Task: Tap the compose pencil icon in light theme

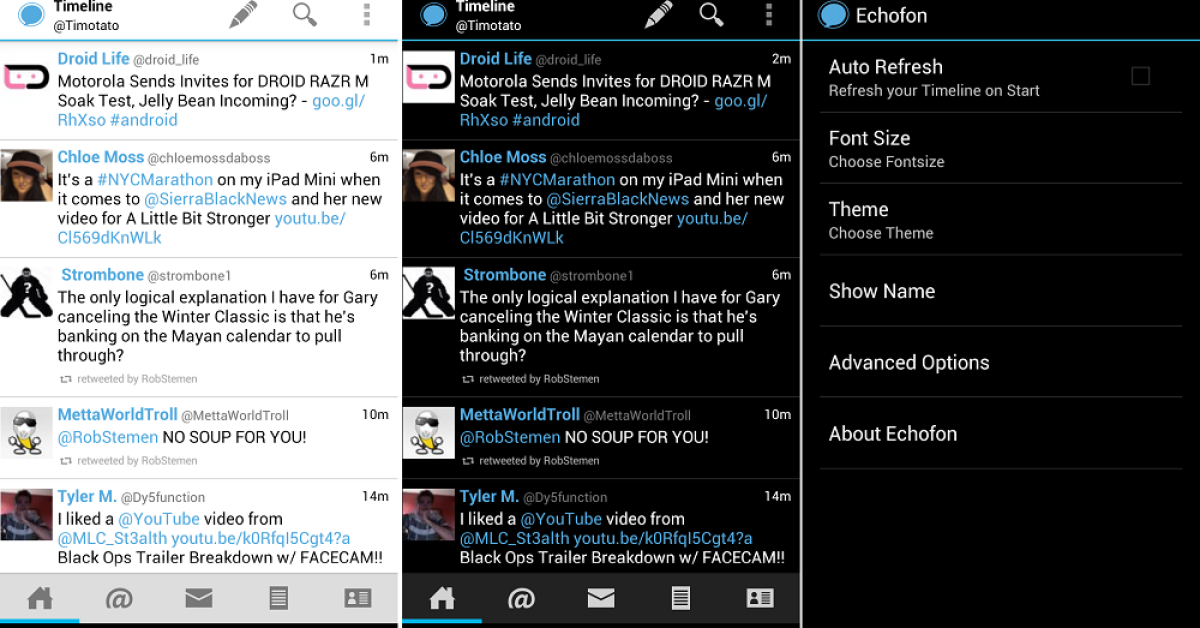Action: [242, 14]
